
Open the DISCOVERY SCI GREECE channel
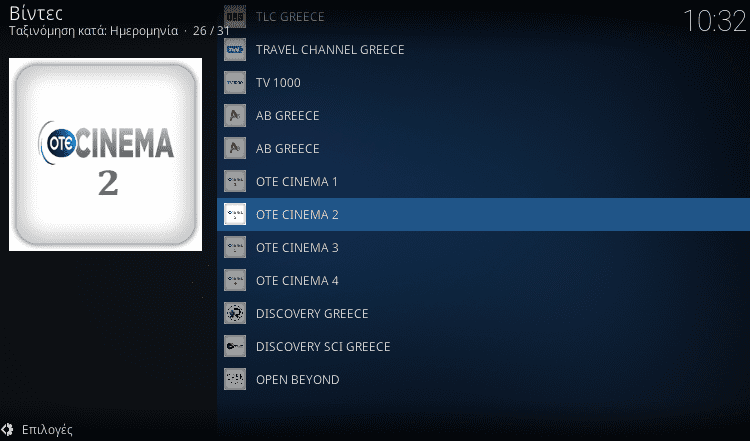click(484, 346)
